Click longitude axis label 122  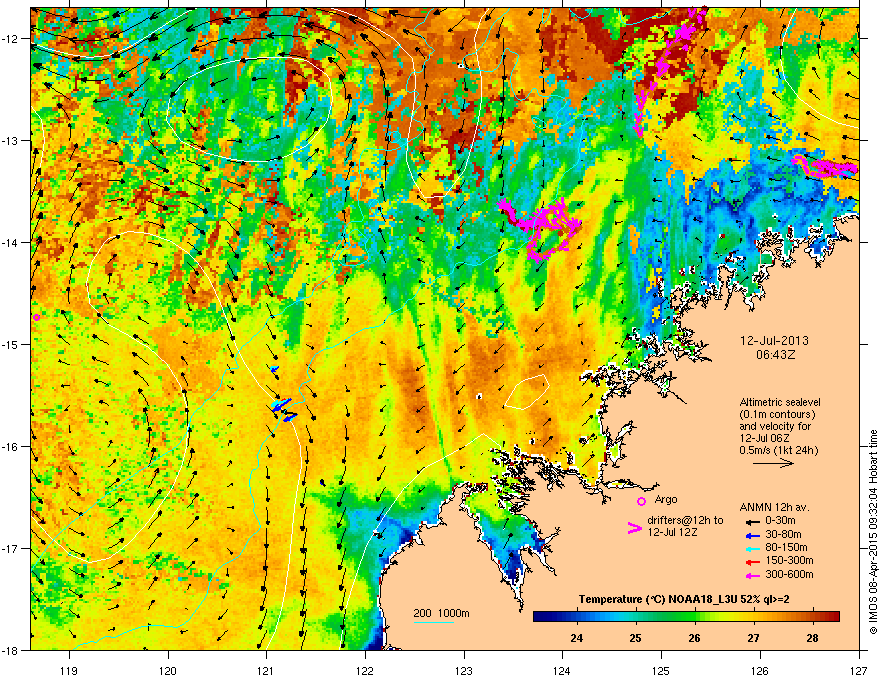(x=365, y=670)
